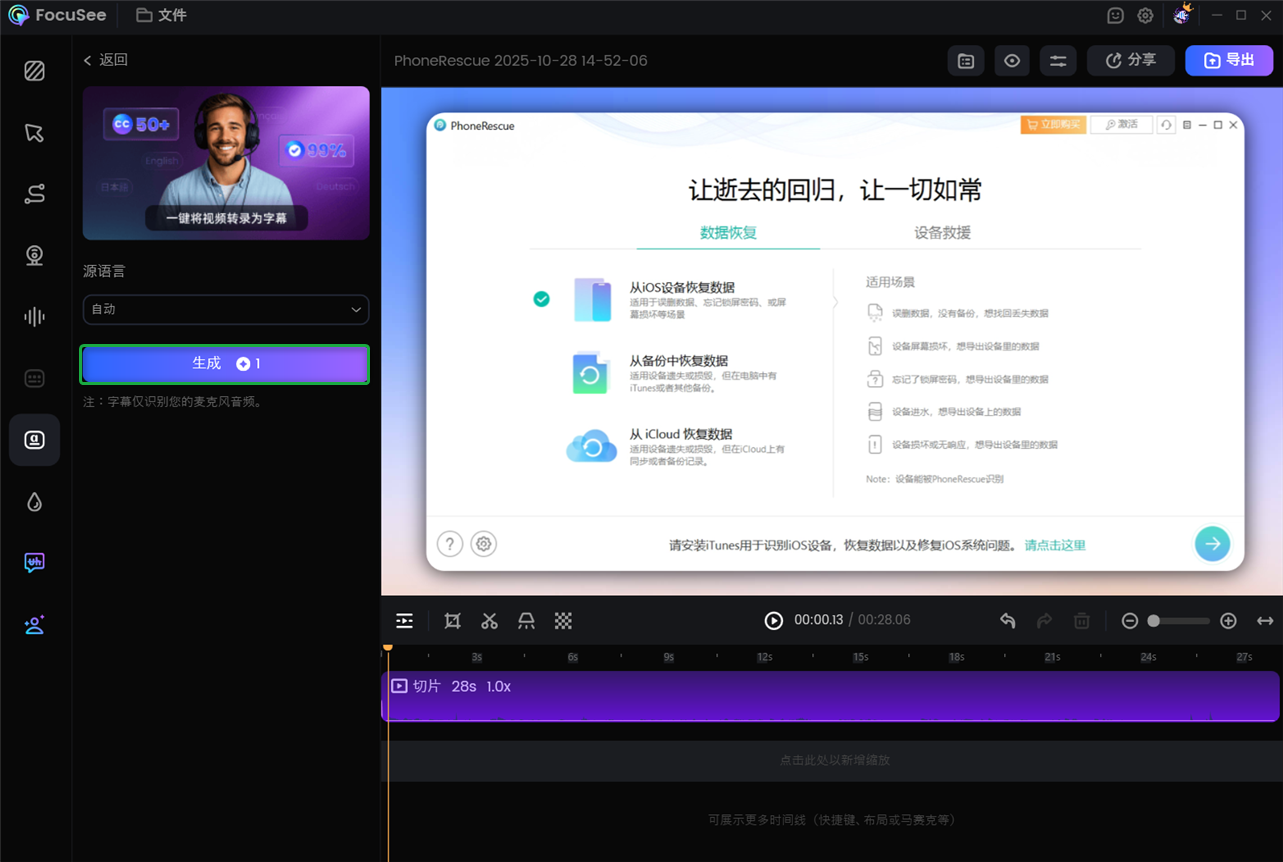Select the crop tool in timeline toolbar
The width and height of the screenshot is (1283, 862).
click(452, 621)
